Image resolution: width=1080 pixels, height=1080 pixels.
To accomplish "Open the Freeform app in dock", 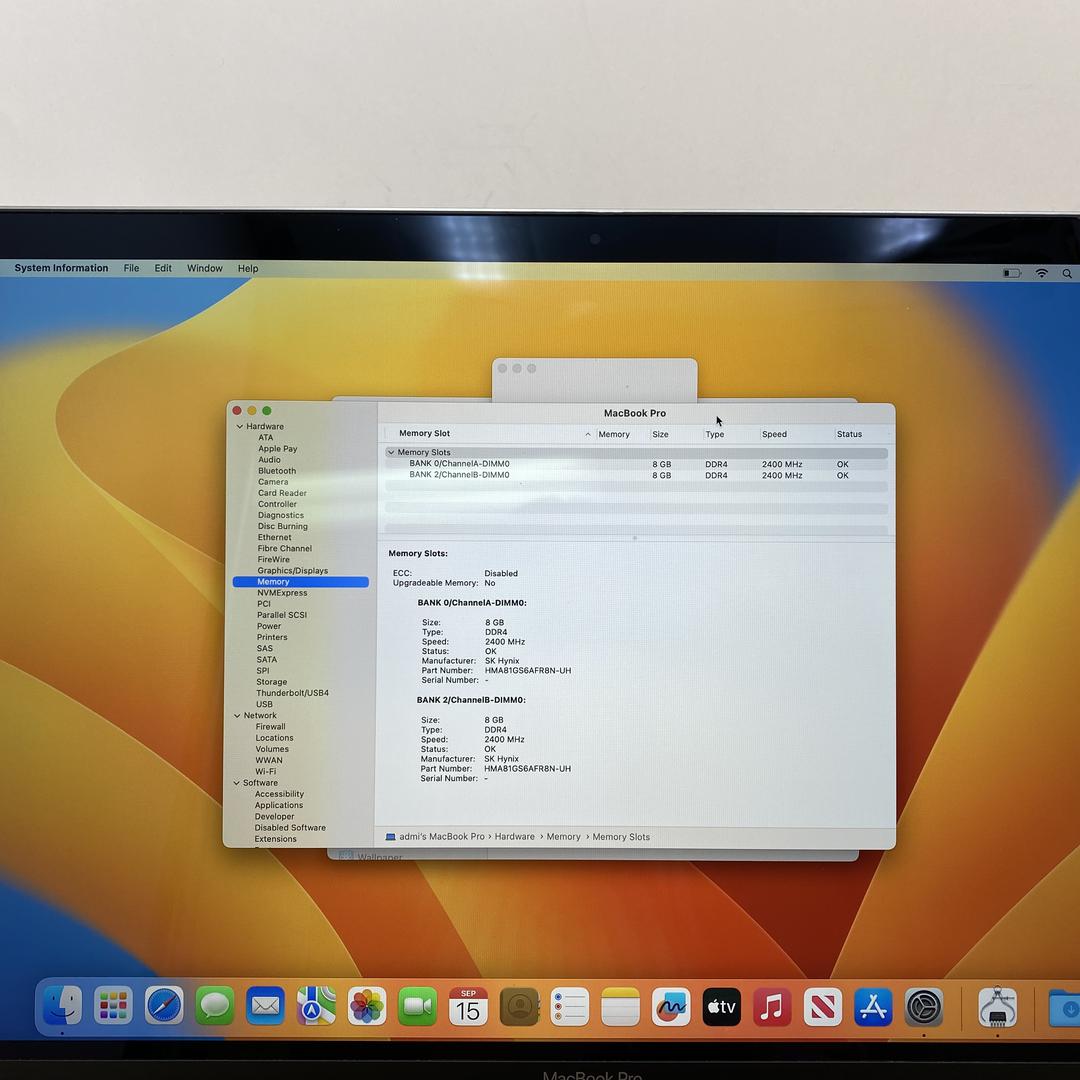I will [671, 1006].
